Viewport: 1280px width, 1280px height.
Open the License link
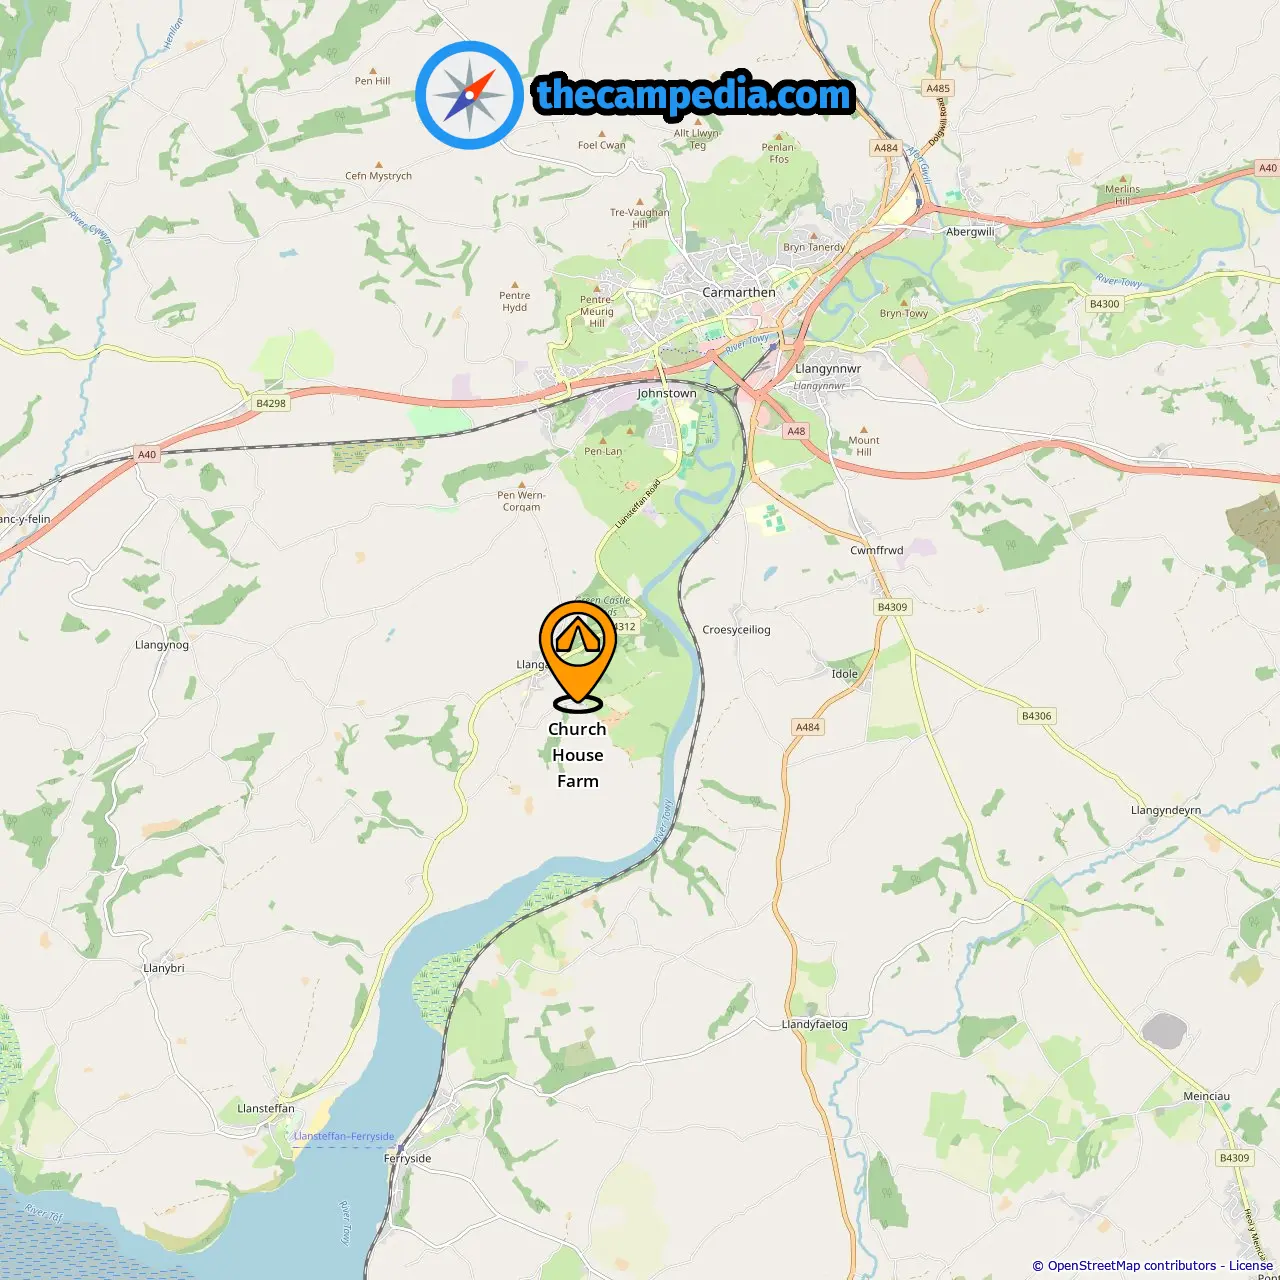[x=1251, y=1266]
